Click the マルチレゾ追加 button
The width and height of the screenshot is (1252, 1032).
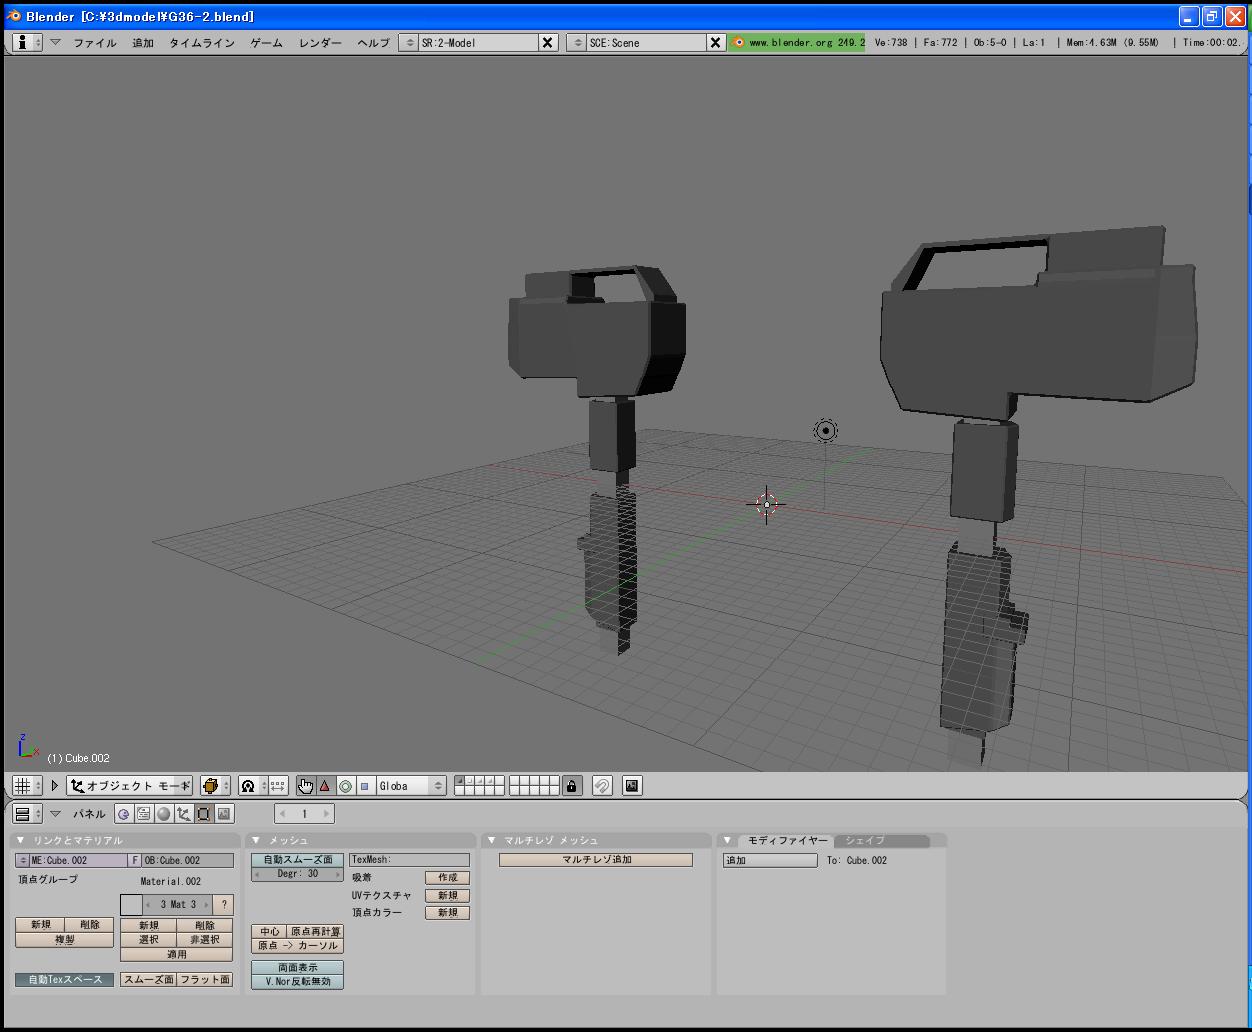coord(596,860)
